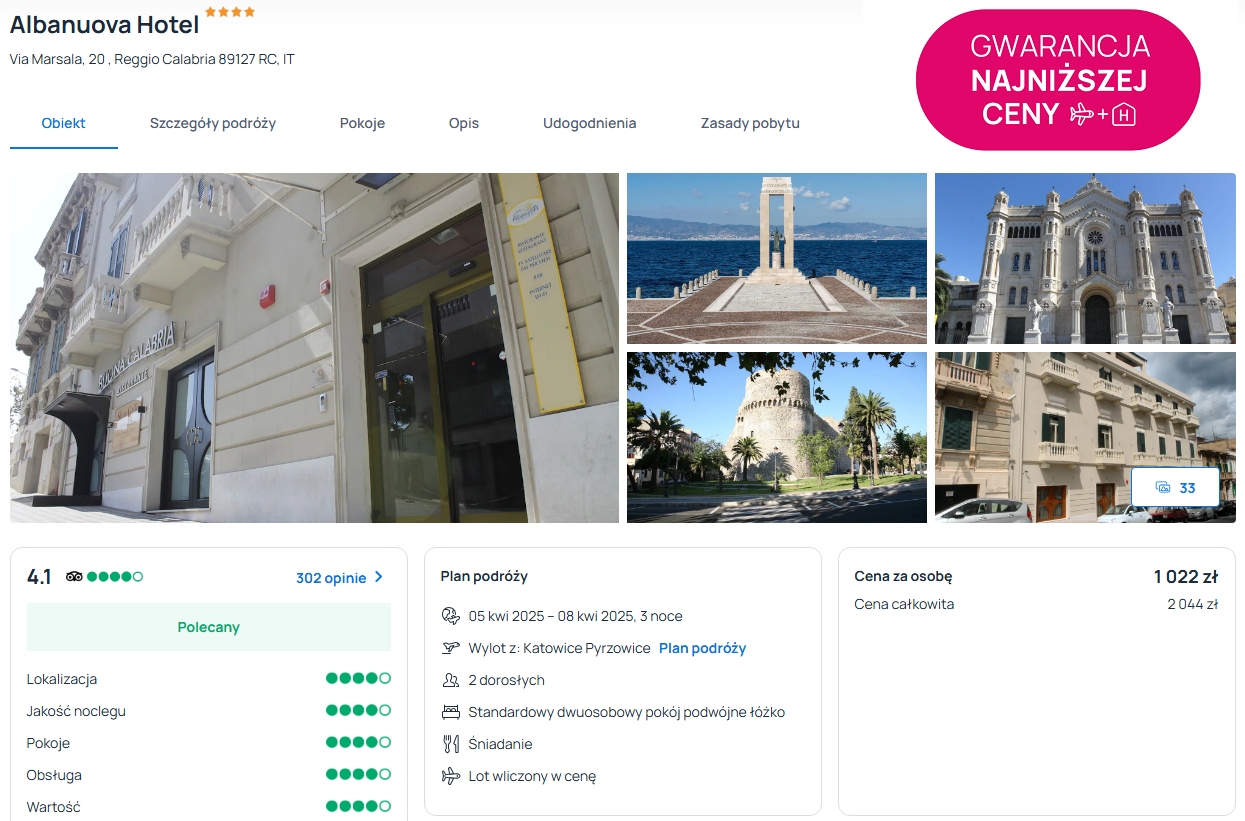Screen dimensions: 1245x821
Task: Click the airplane departure icon near Katowice Pyrzowice
Action: point(450,648)
